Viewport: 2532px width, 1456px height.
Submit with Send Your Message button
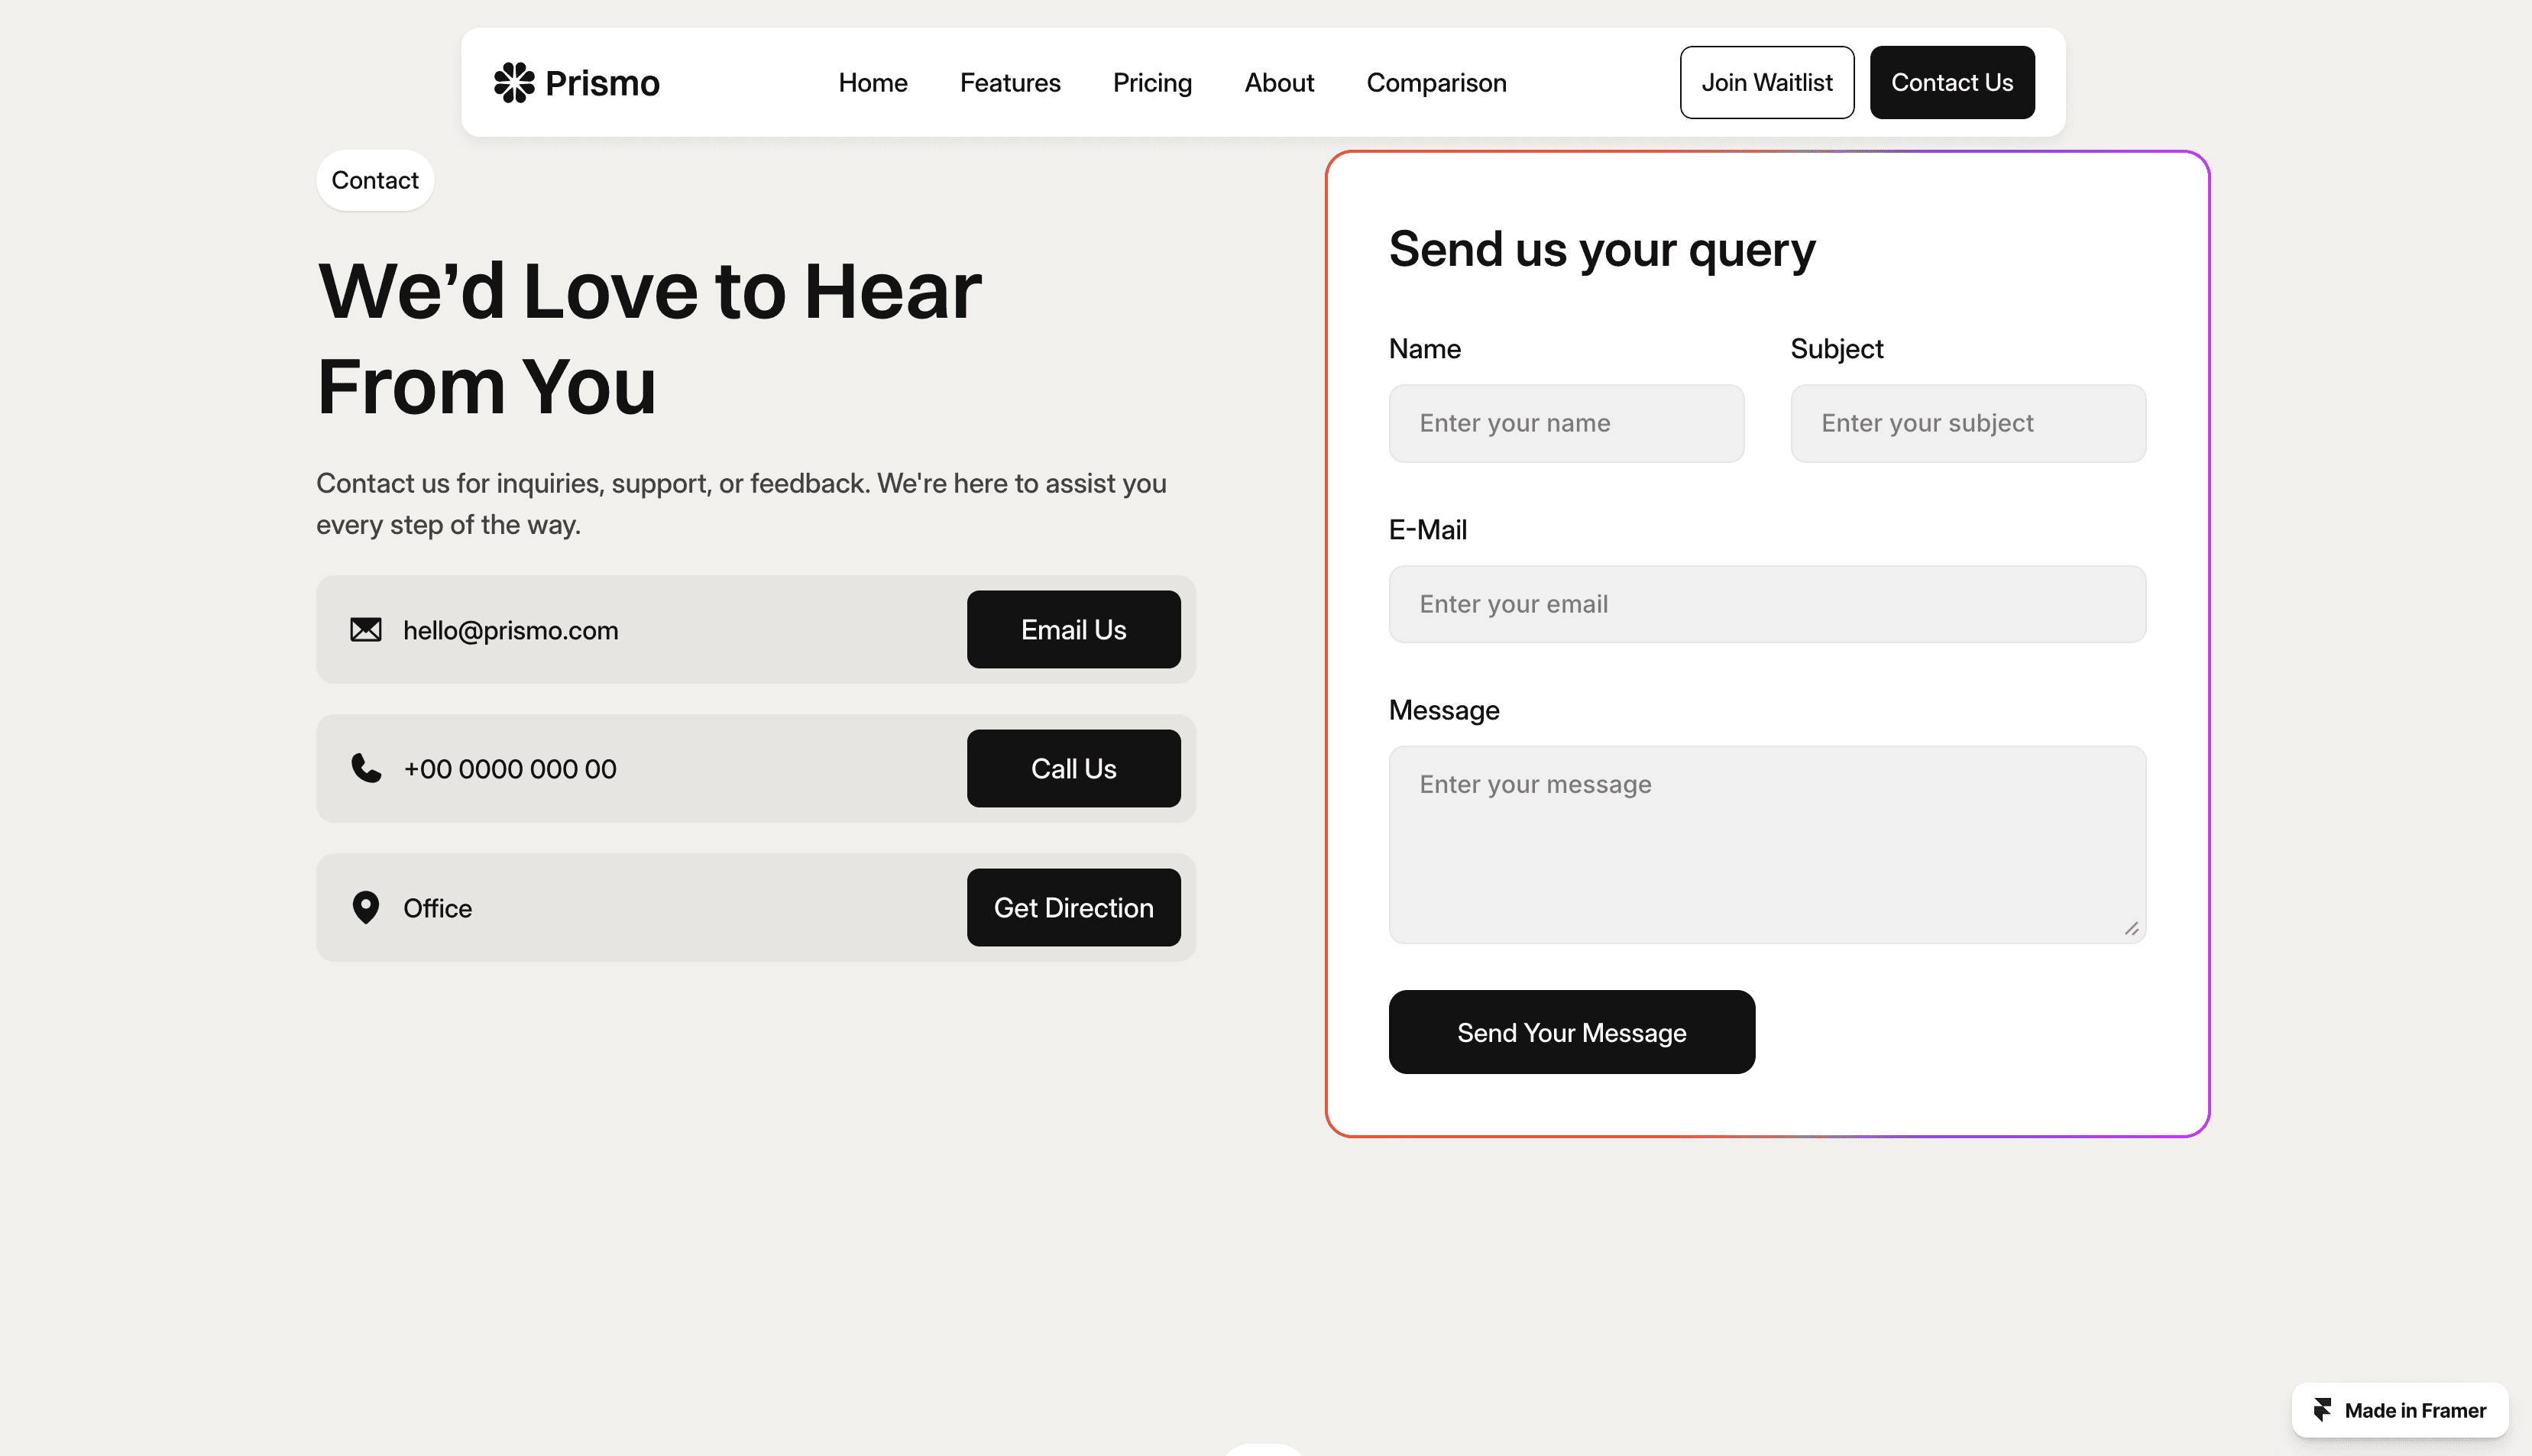click(1571, 1032)
